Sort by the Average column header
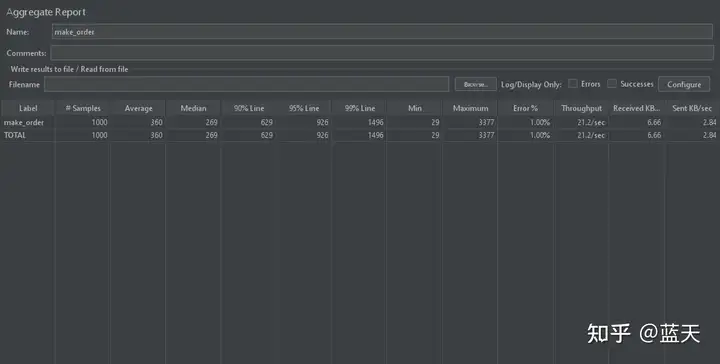 [x=138, y=108]
